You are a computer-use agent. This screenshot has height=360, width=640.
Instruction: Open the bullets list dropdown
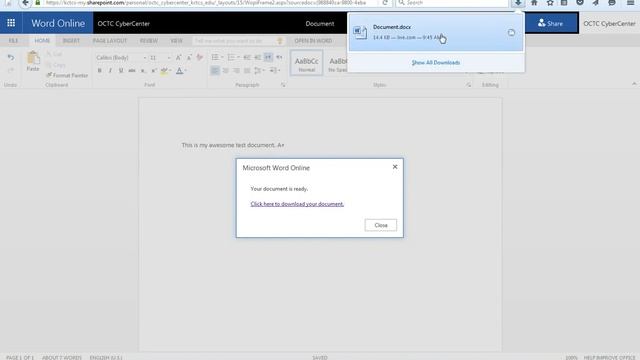click(222, 58)
